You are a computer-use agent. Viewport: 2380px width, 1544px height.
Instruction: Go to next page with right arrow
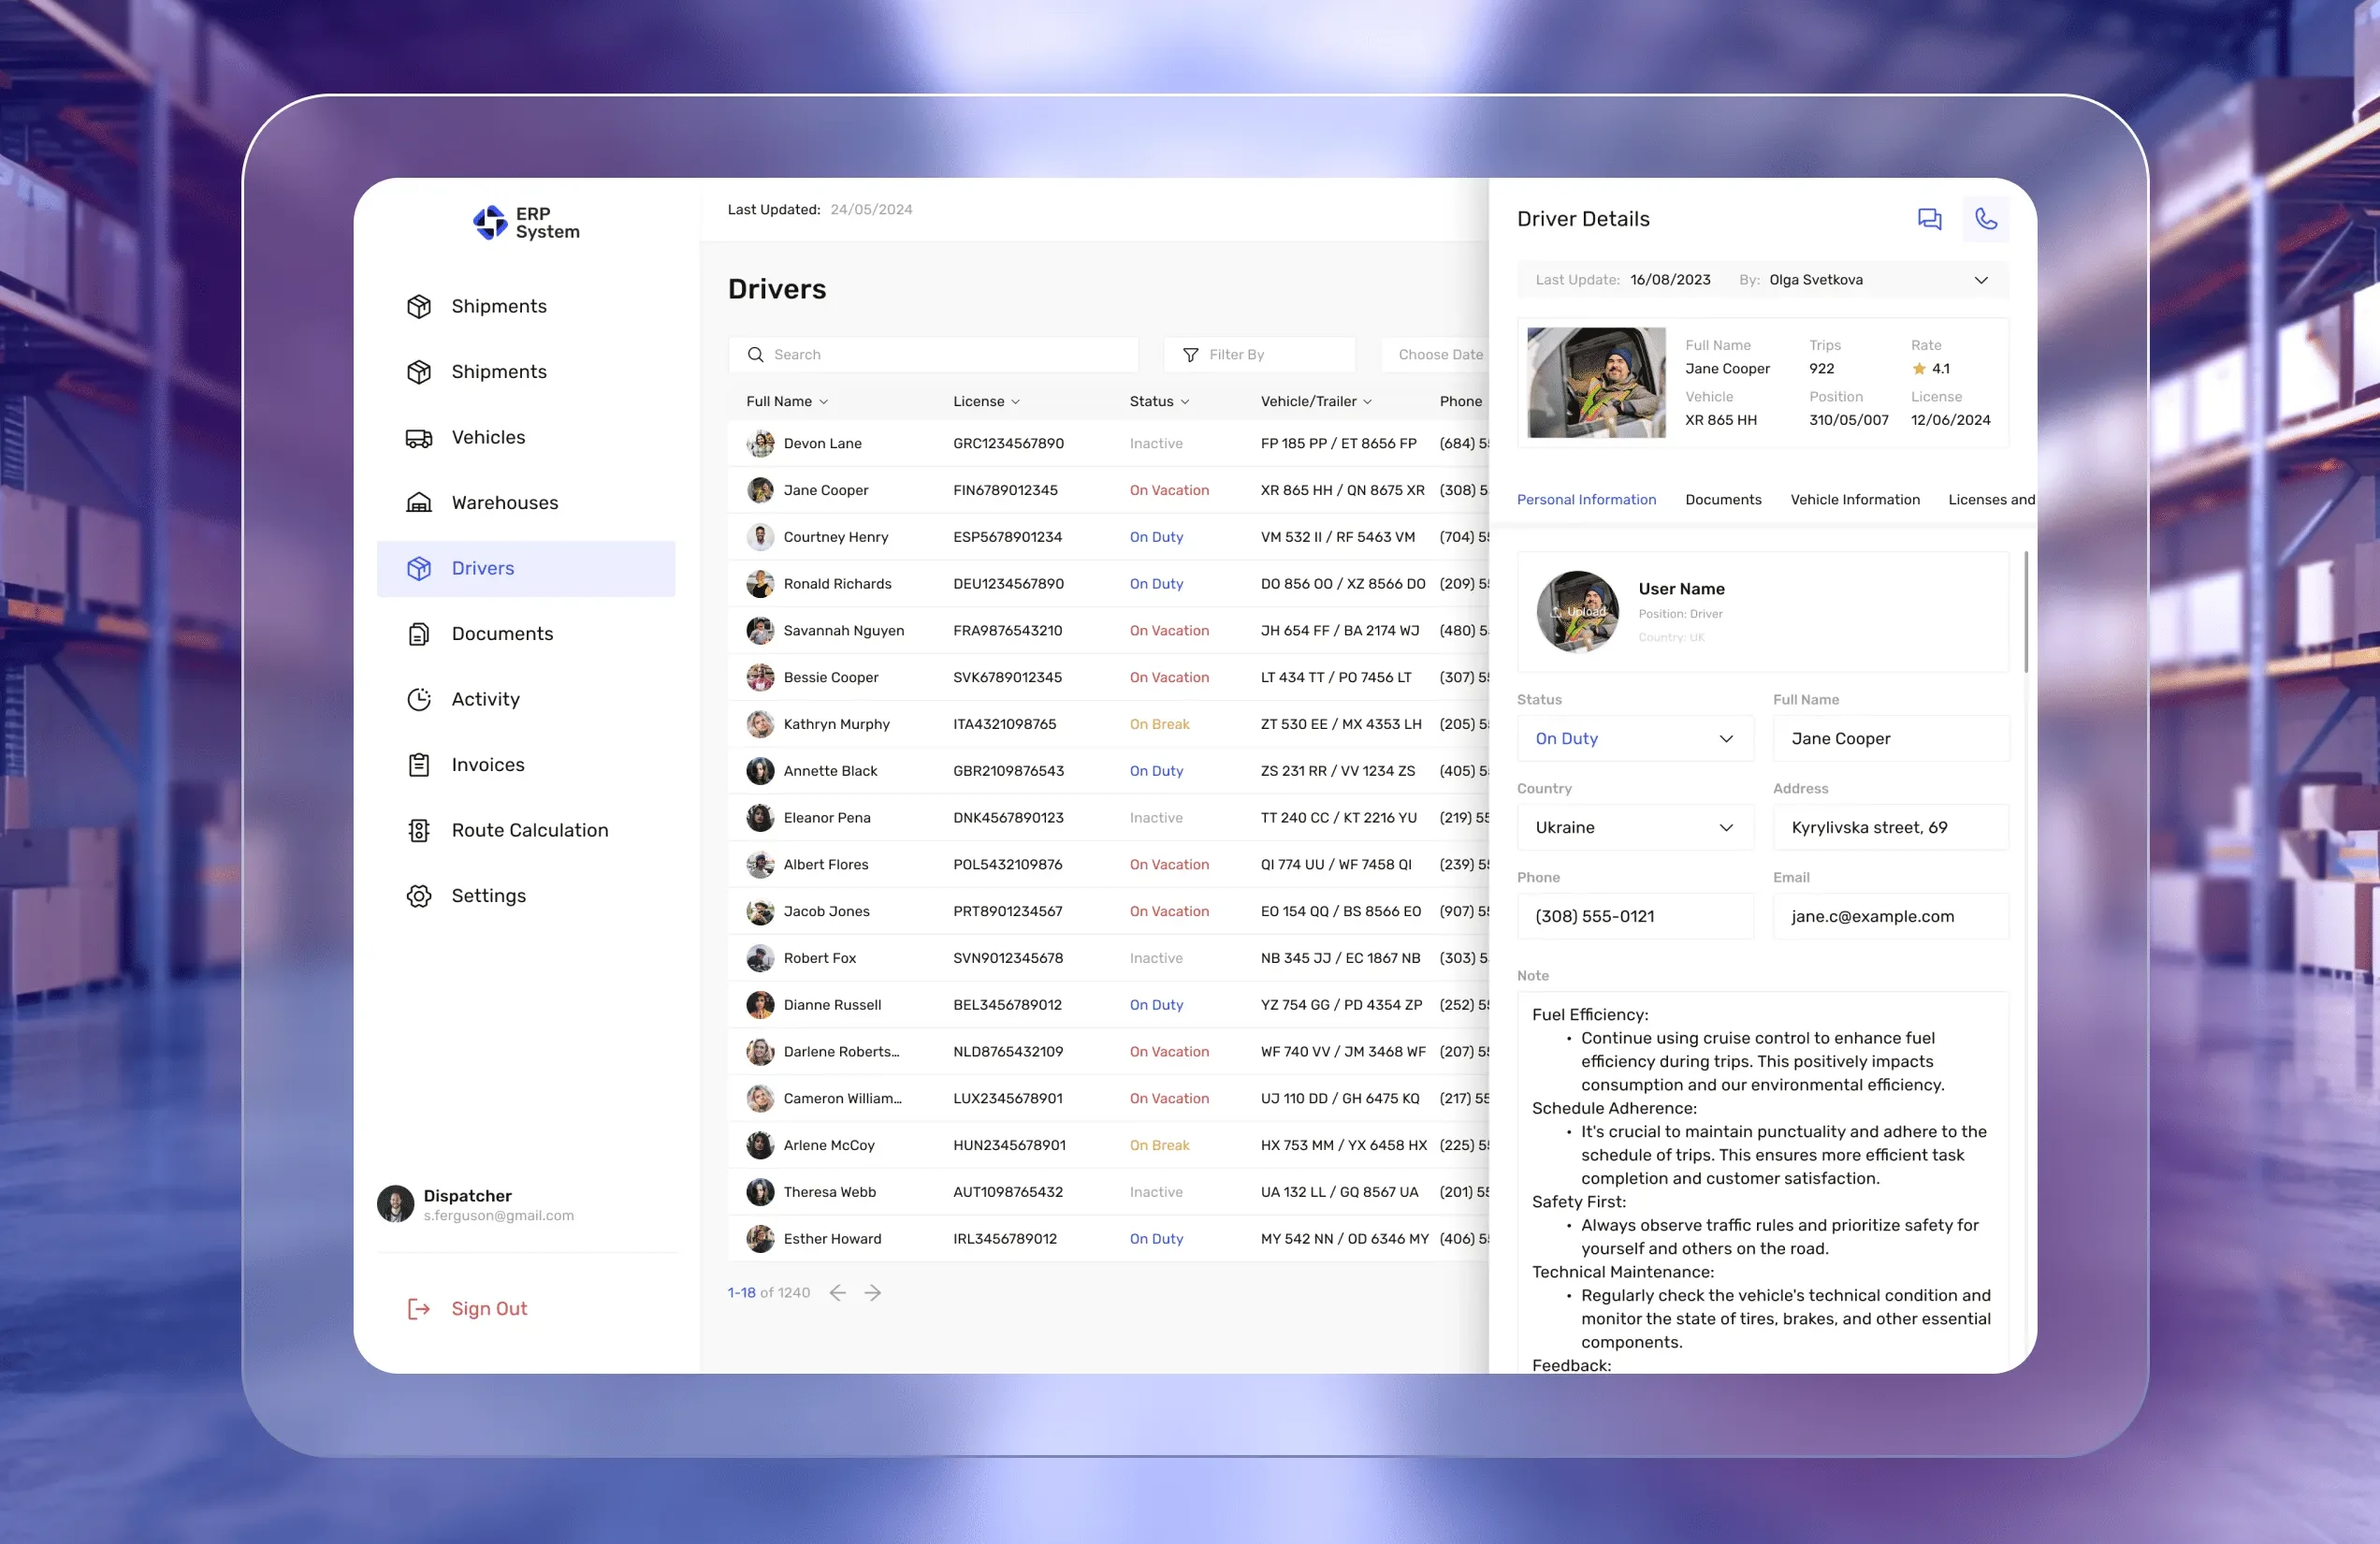pos(873,1292)
